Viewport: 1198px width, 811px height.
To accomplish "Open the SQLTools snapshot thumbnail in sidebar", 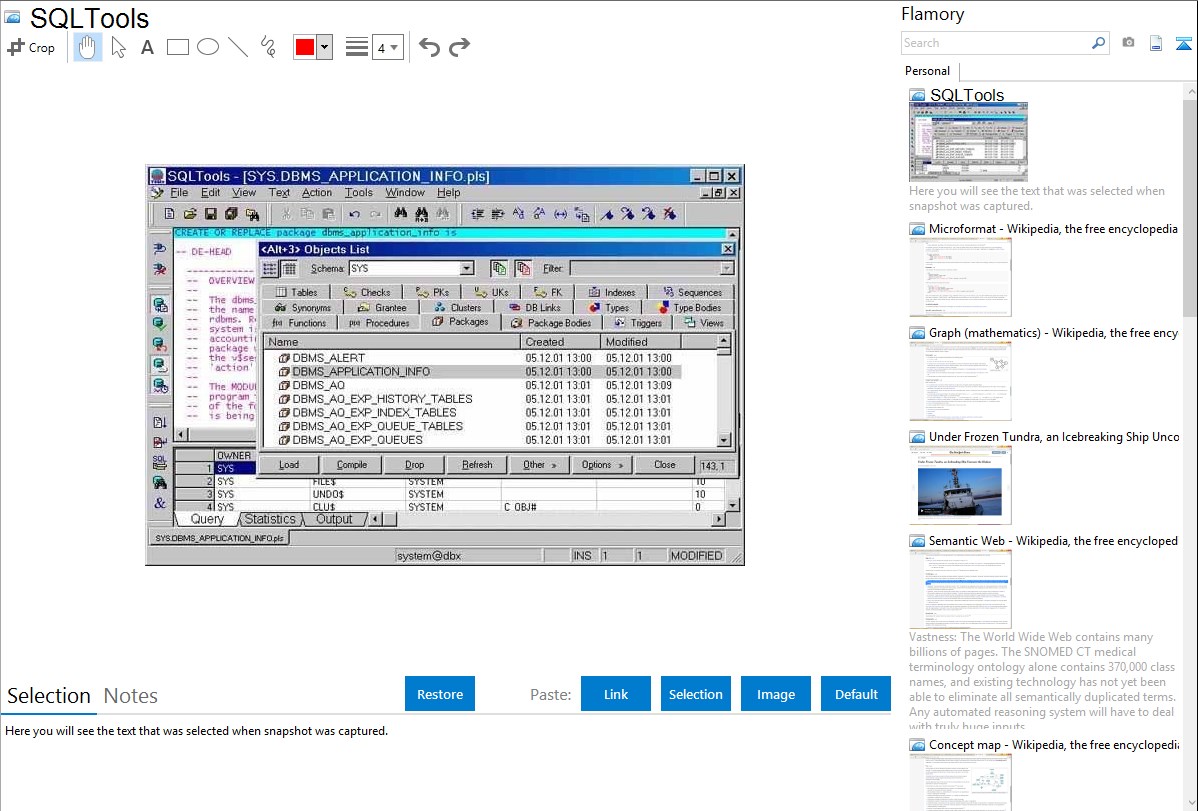I will pos(968,142).
